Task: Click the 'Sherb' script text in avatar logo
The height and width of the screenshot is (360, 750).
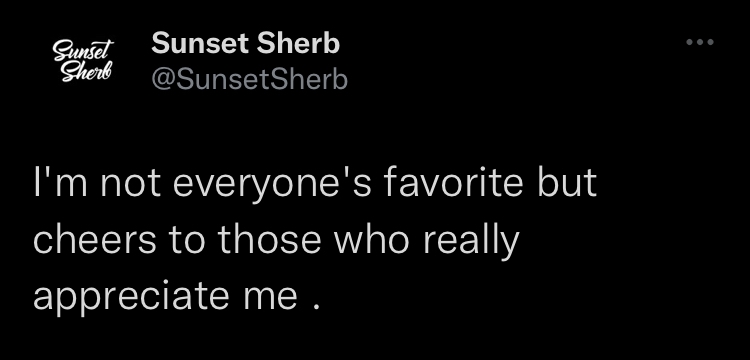Action: tap(86, 72)
